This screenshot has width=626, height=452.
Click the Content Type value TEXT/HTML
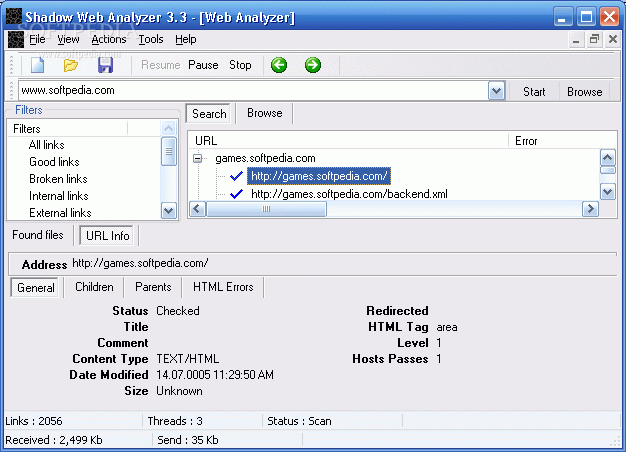click(x=188, y=359)
